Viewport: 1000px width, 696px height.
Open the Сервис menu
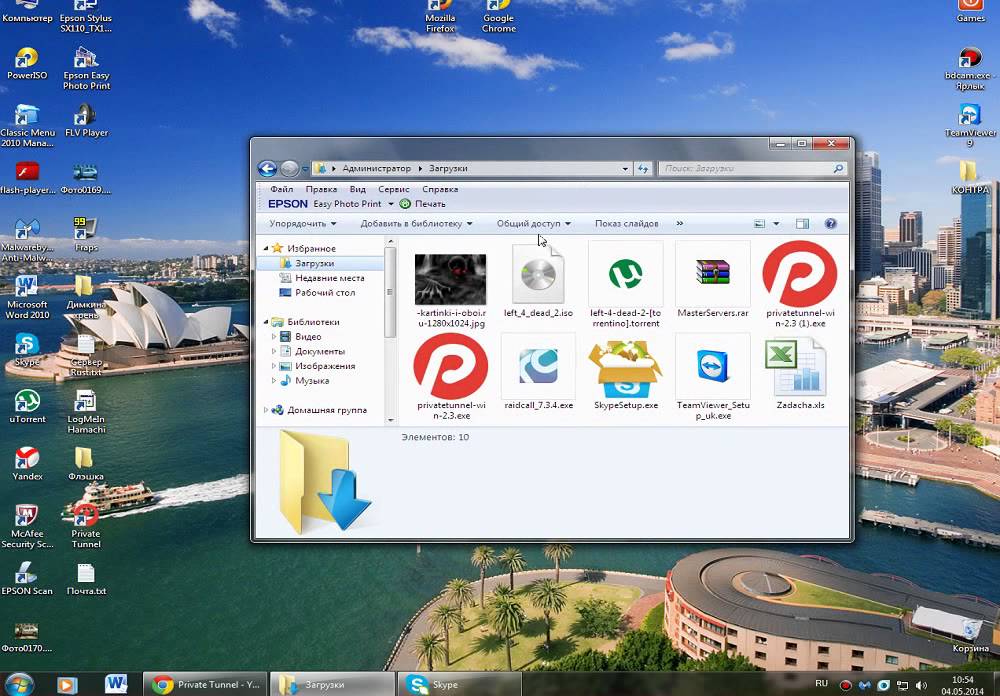pyautogui.click(x=393, y=189)
